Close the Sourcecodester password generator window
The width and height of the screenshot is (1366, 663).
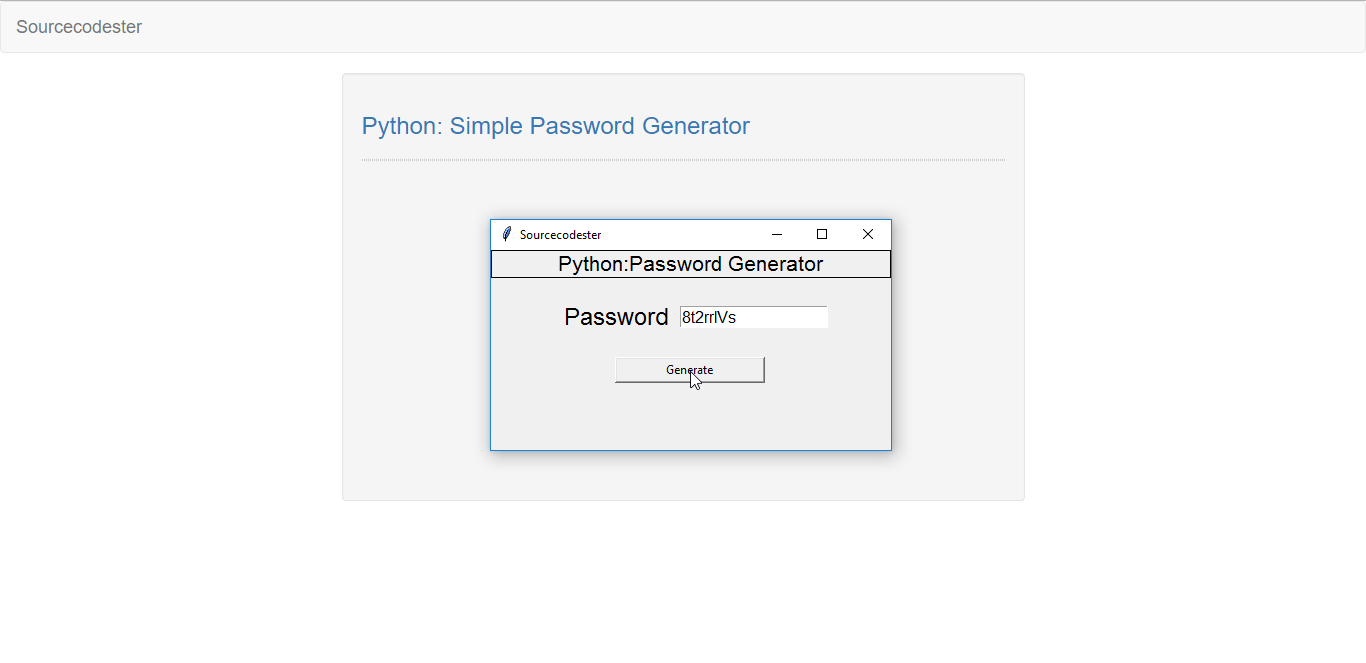click(868, 234)
